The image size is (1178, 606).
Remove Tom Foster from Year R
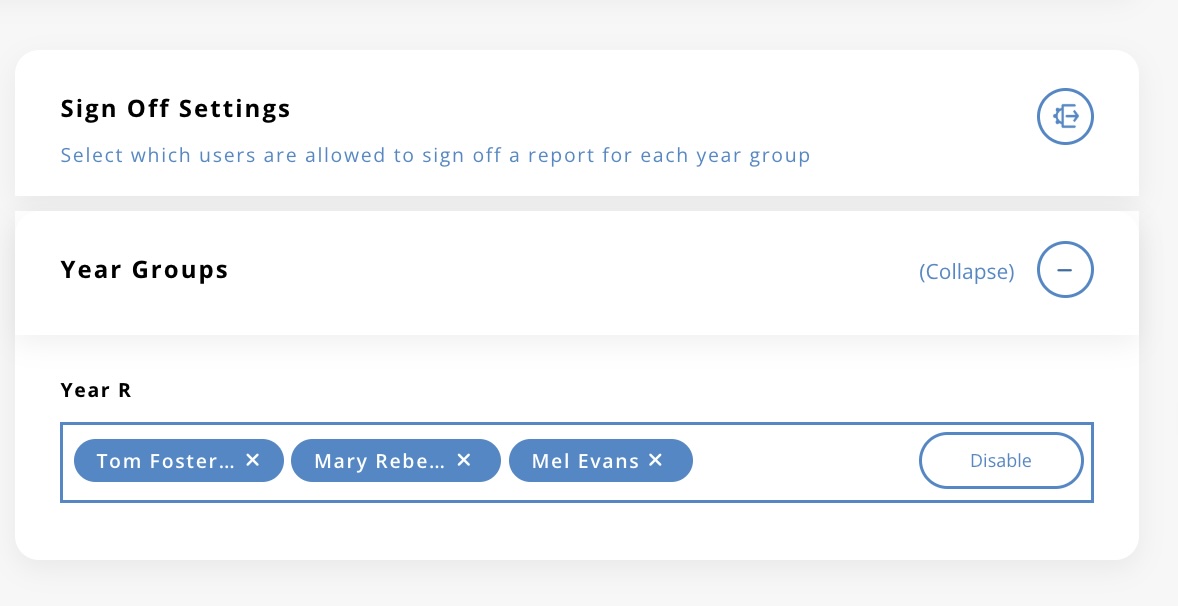pyautogui.click(x=253, y=460)
